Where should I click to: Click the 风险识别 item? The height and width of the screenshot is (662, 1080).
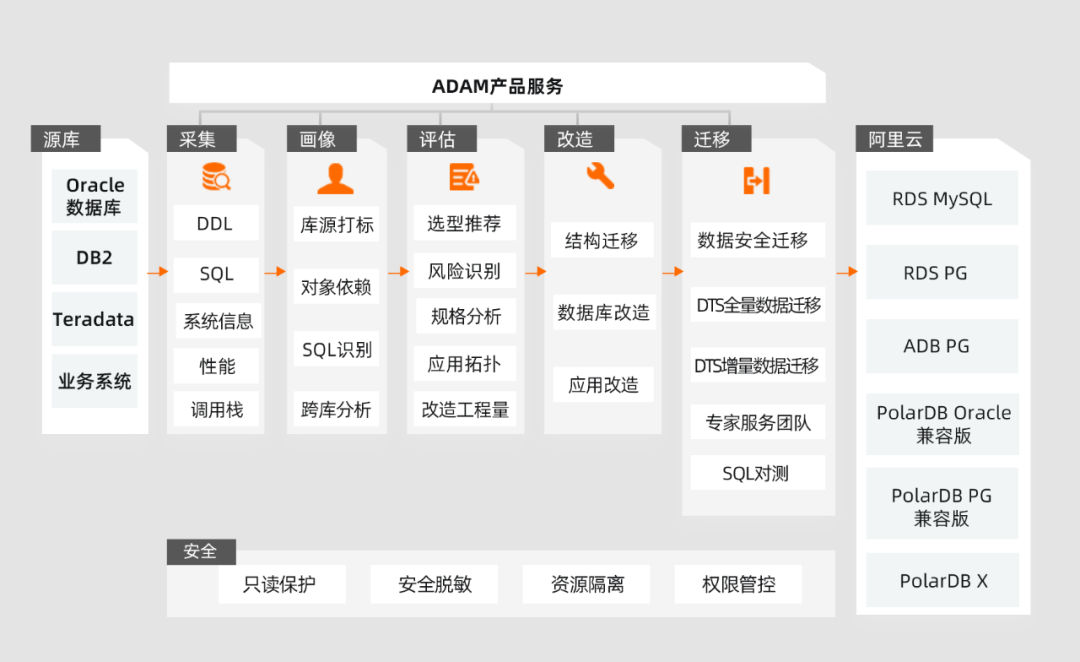(x=465, y=271)
